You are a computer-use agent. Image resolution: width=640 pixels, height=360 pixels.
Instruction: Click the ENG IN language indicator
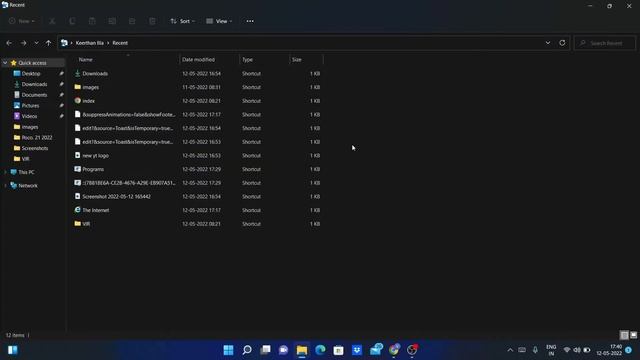coord(551,350)
